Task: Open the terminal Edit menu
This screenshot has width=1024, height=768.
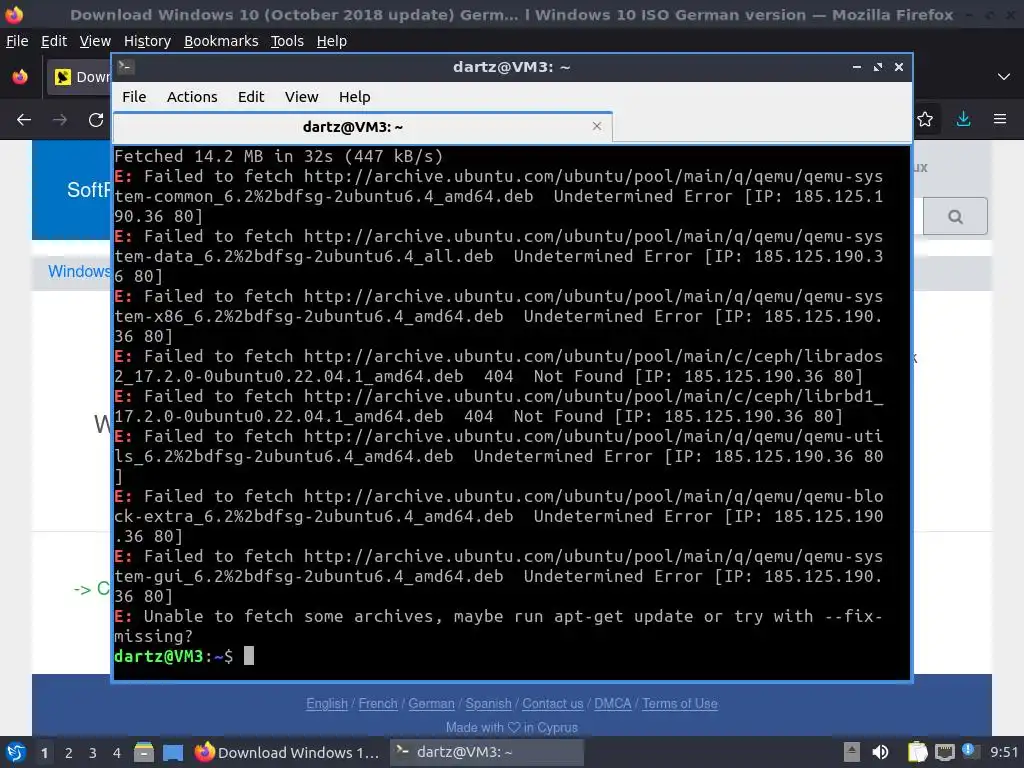Action: (251, 97)
